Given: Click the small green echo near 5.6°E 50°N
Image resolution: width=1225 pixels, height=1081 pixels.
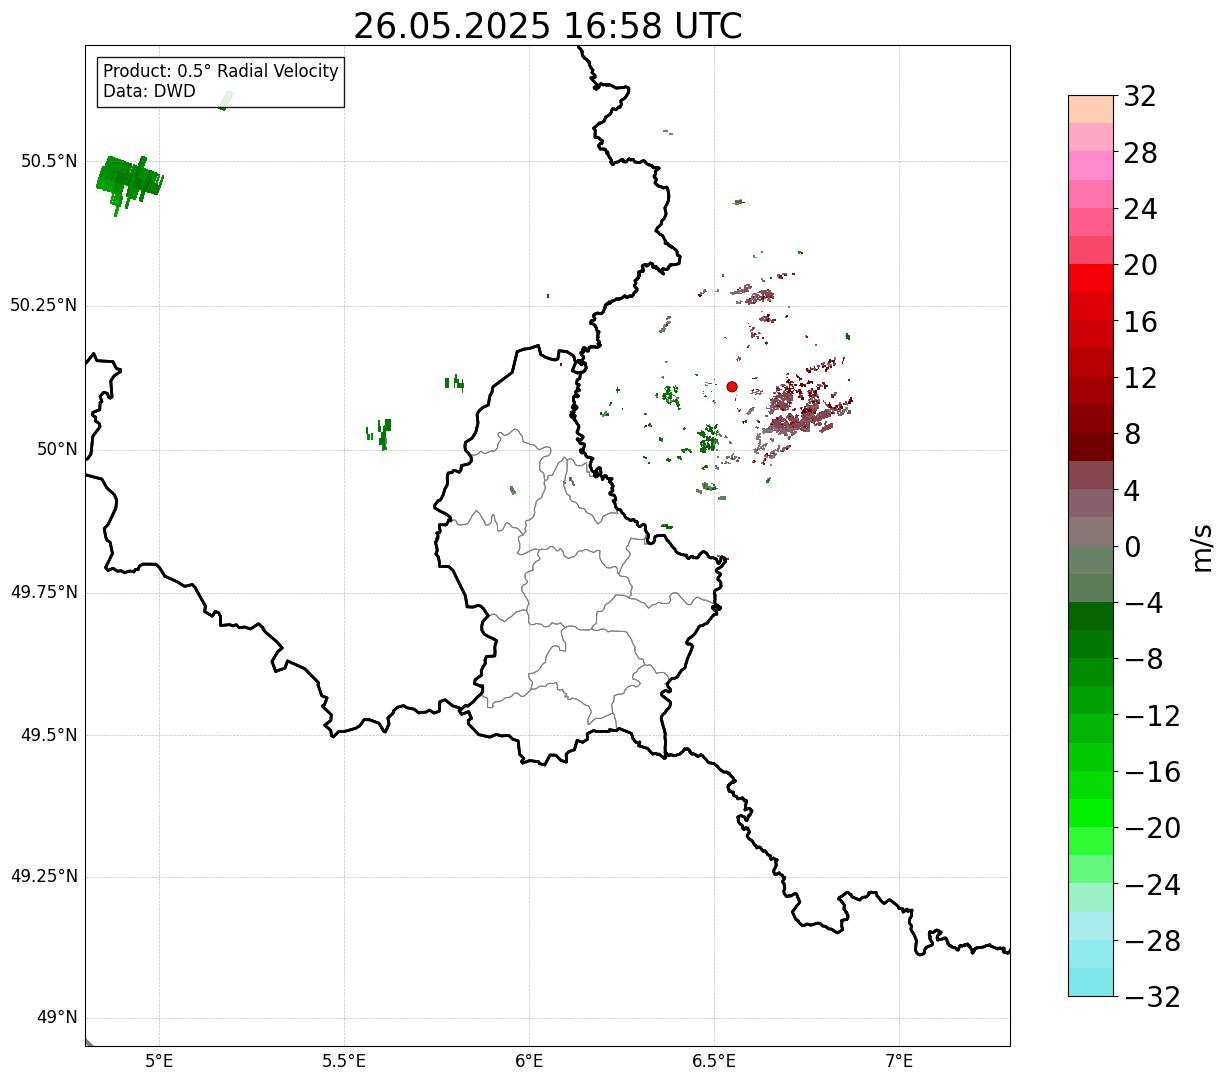Looking at the screenshot, I should click(x=380, y=433).
